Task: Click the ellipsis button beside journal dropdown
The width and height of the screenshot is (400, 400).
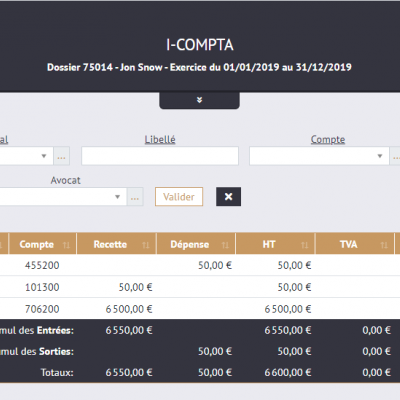Action: click(x=62, y=156)
